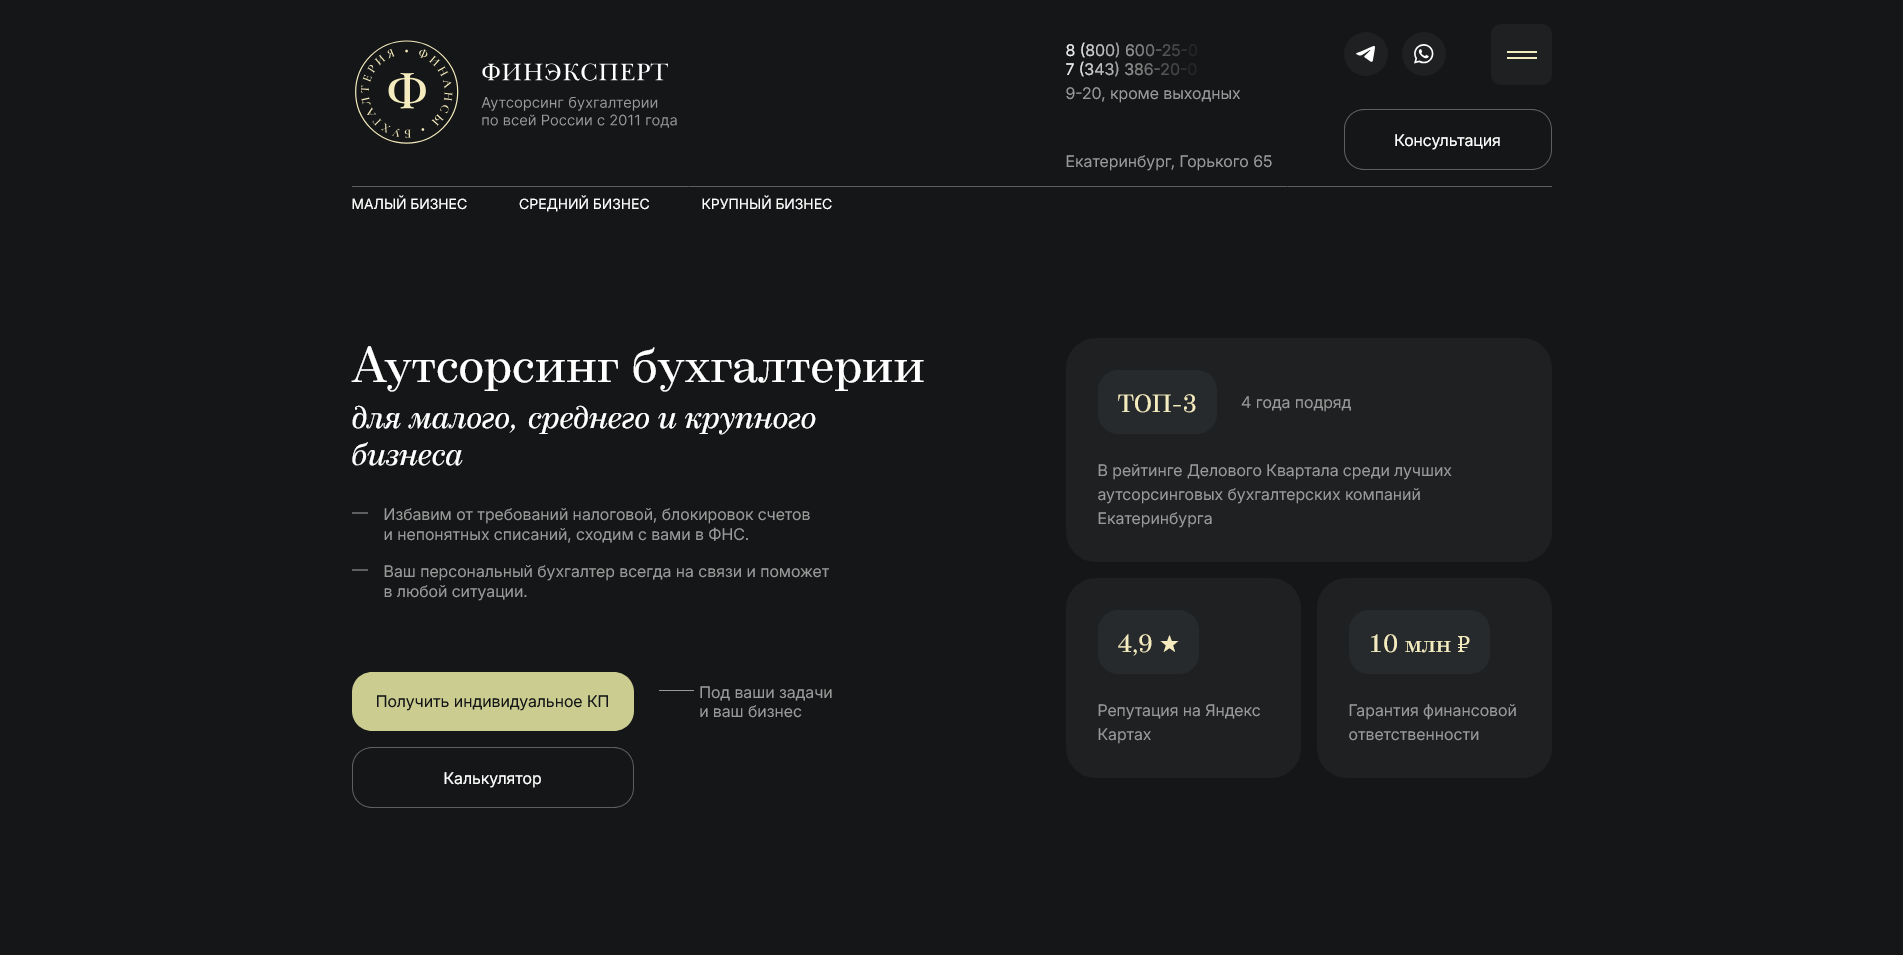Click bullet text 'Ваш персональный бухгалтер'

(x=606, y=582)
